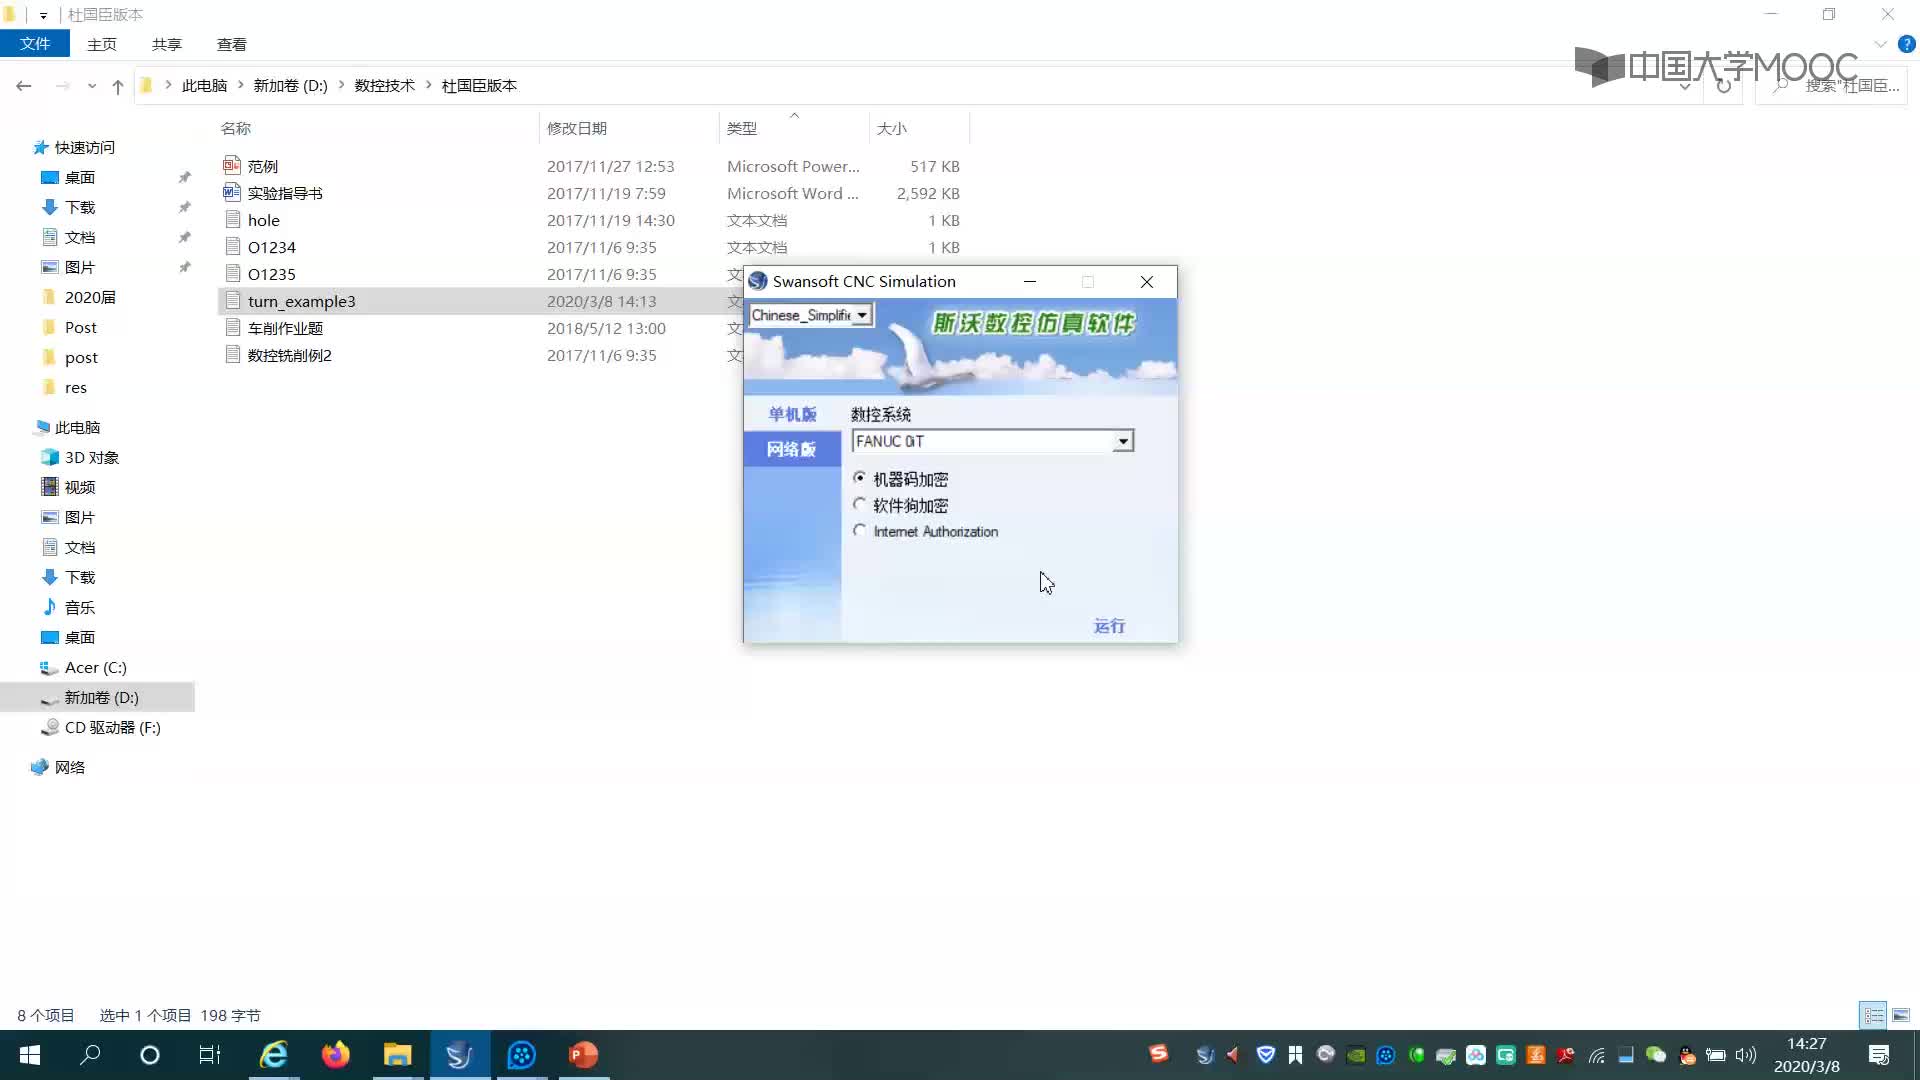The height and width of the screenshot is (1080, 1920).
Task: Open taskbar search magnifier
Action: point(90,1055)
